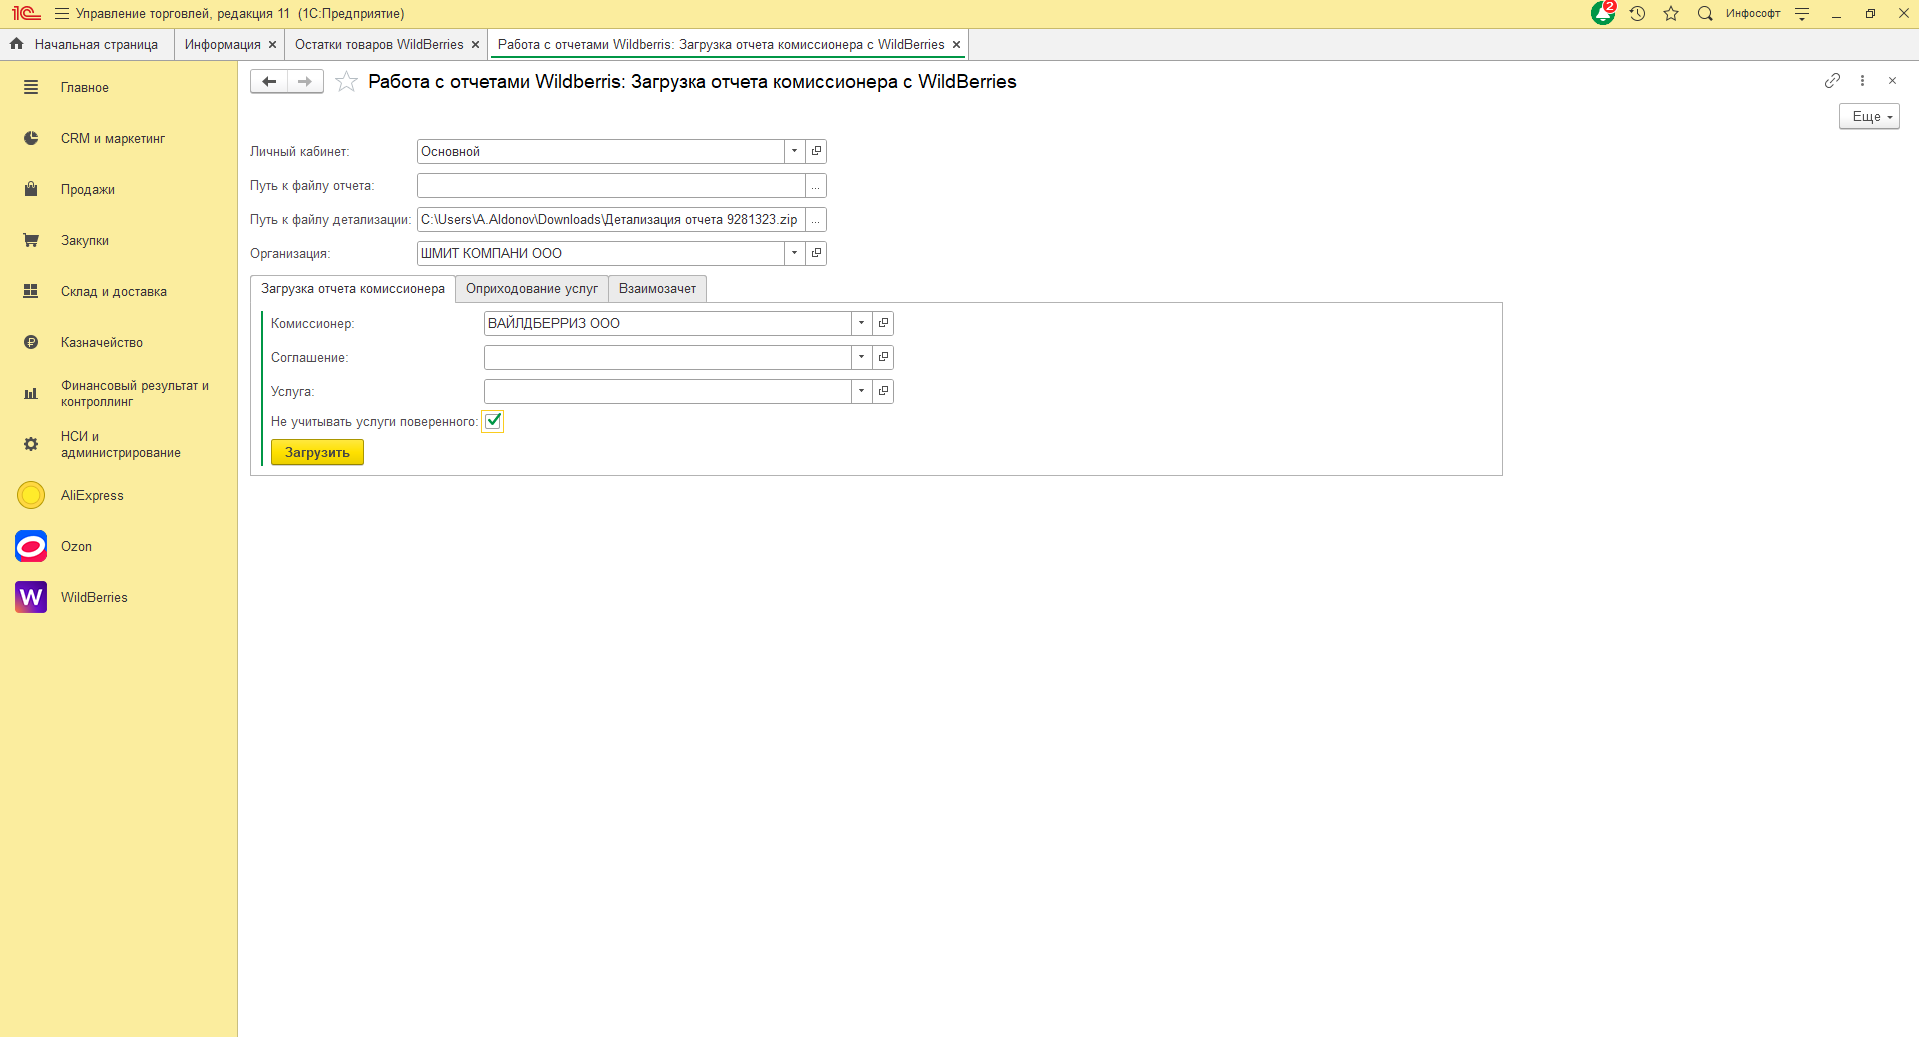Click the Соглашение input field
This screenshot has height=1037, width=1919.
pos(668,358)
